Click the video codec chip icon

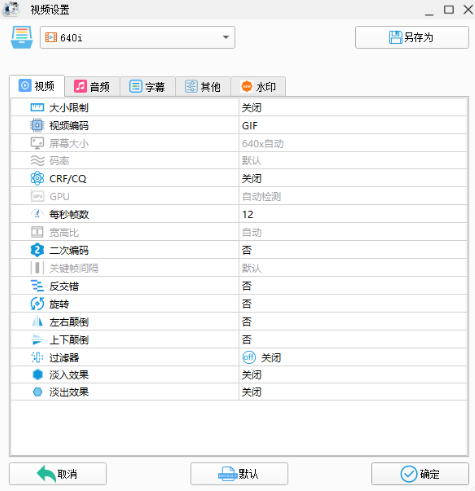pos(37,125)
